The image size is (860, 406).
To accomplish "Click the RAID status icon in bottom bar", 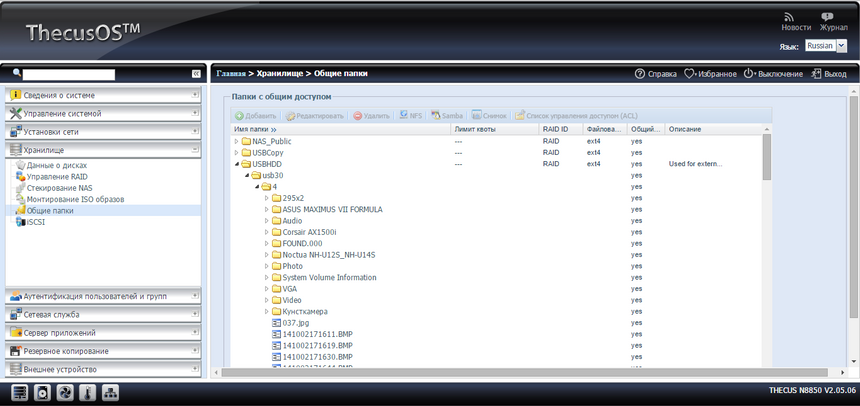I will (x=19, y=392).
